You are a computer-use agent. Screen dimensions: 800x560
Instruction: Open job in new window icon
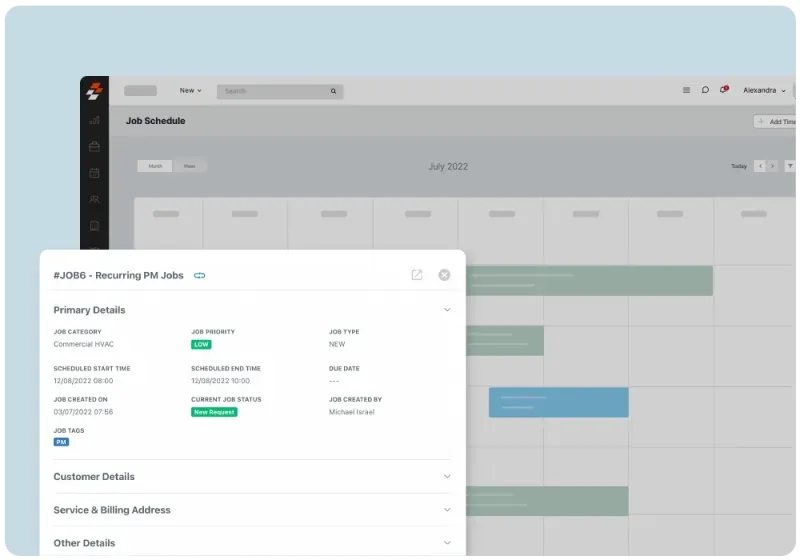click(x=417, y=275)
